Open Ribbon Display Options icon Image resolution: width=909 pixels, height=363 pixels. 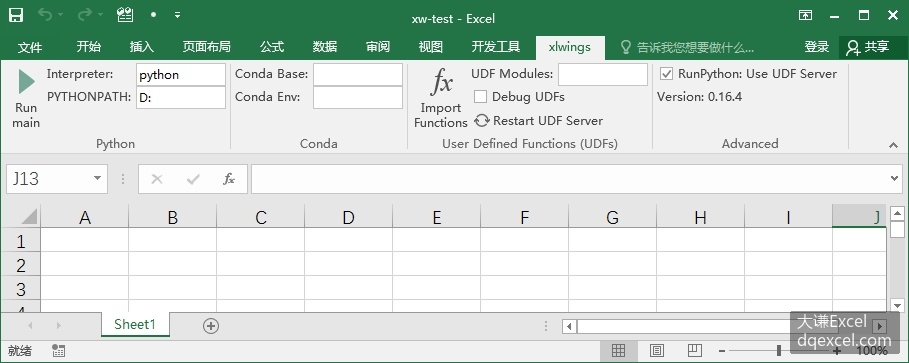[x=805, y=16]
